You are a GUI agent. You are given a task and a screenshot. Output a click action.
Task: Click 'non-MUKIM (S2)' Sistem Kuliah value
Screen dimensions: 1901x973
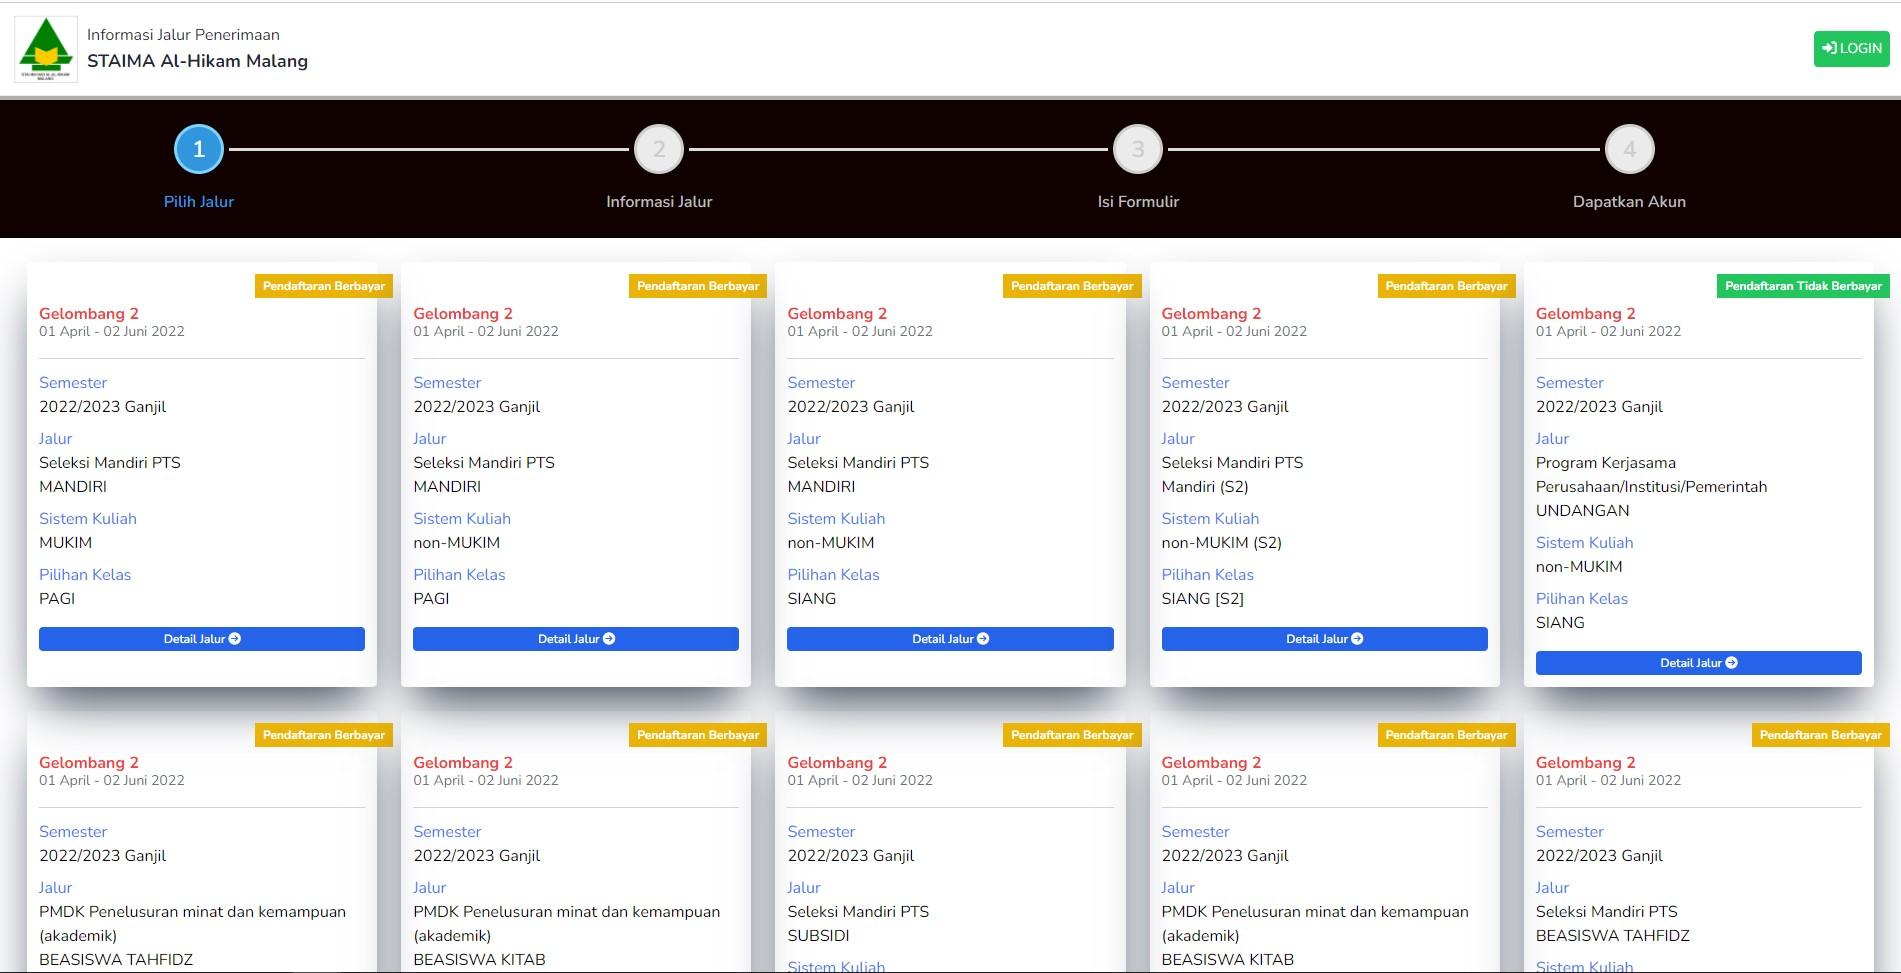point(1222,543)
